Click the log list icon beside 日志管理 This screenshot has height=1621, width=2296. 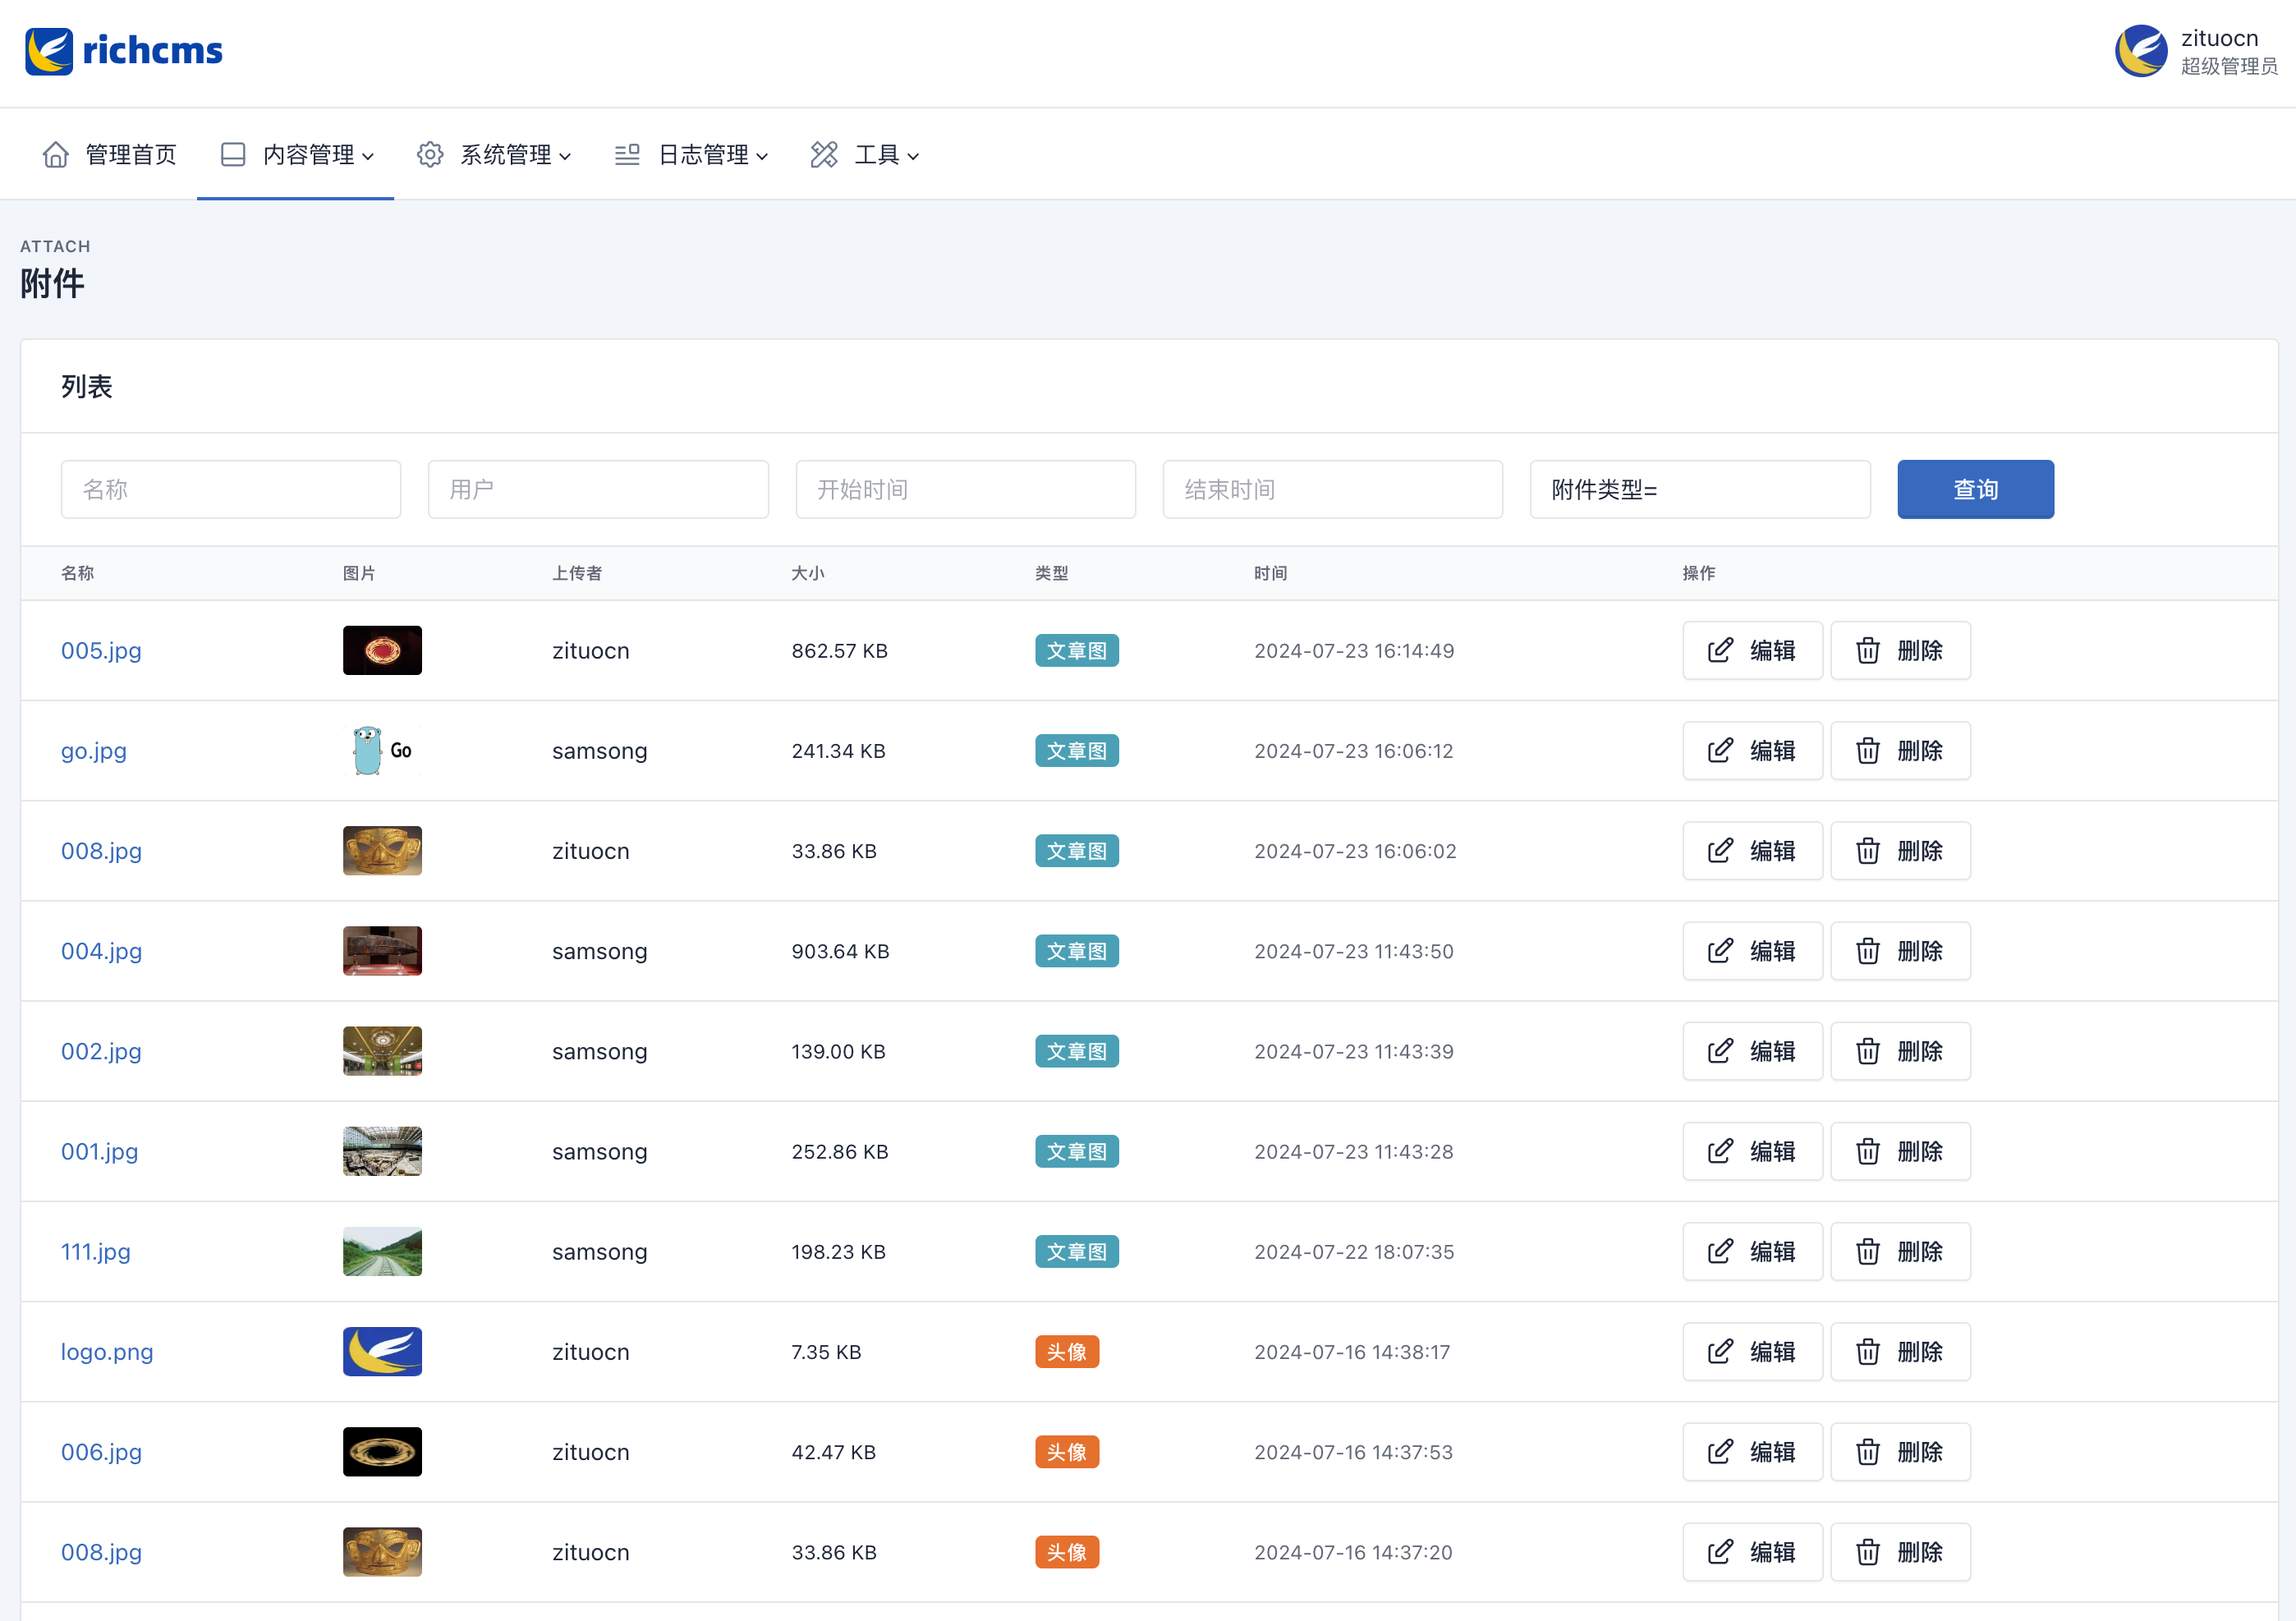pos(627,155)
